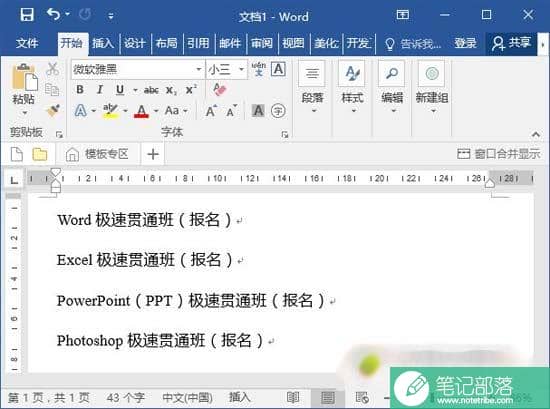Click the Tell Me lightbulb search box

click(413, 44)
